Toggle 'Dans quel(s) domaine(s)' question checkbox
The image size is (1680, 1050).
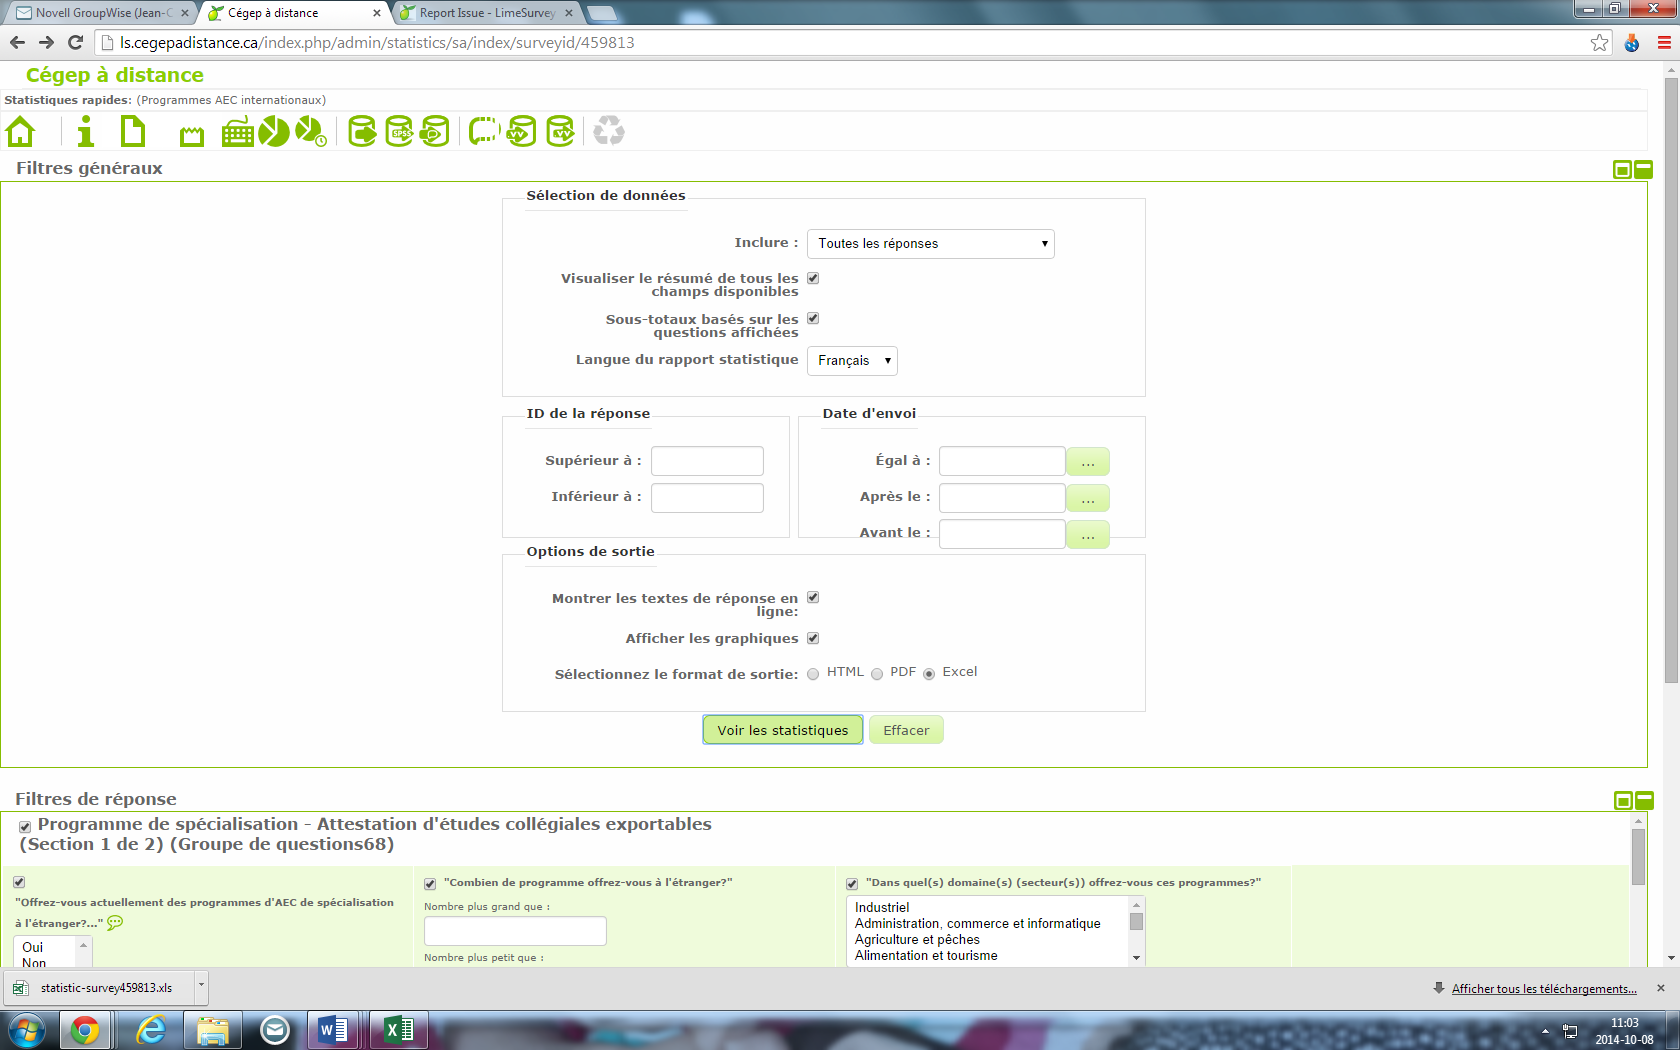coord(852,884)
